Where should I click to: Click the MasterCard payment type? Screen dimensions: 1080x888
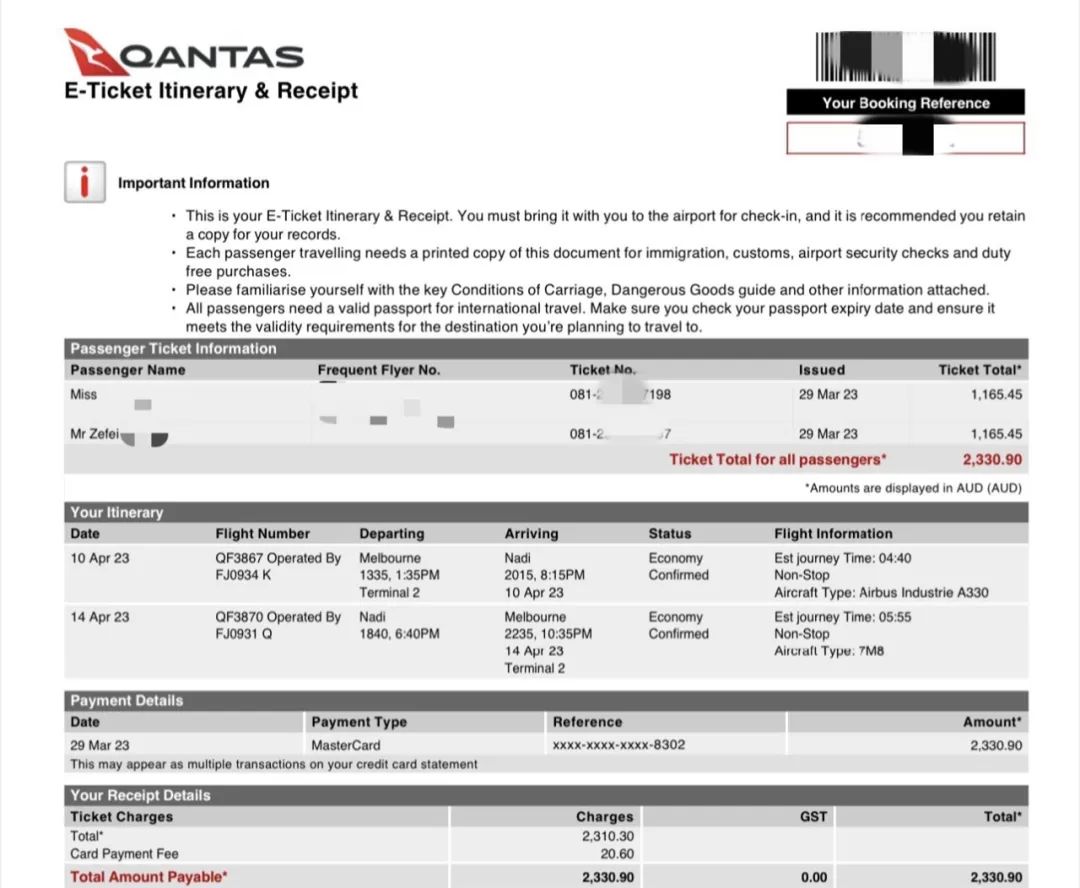pos(346,745)
